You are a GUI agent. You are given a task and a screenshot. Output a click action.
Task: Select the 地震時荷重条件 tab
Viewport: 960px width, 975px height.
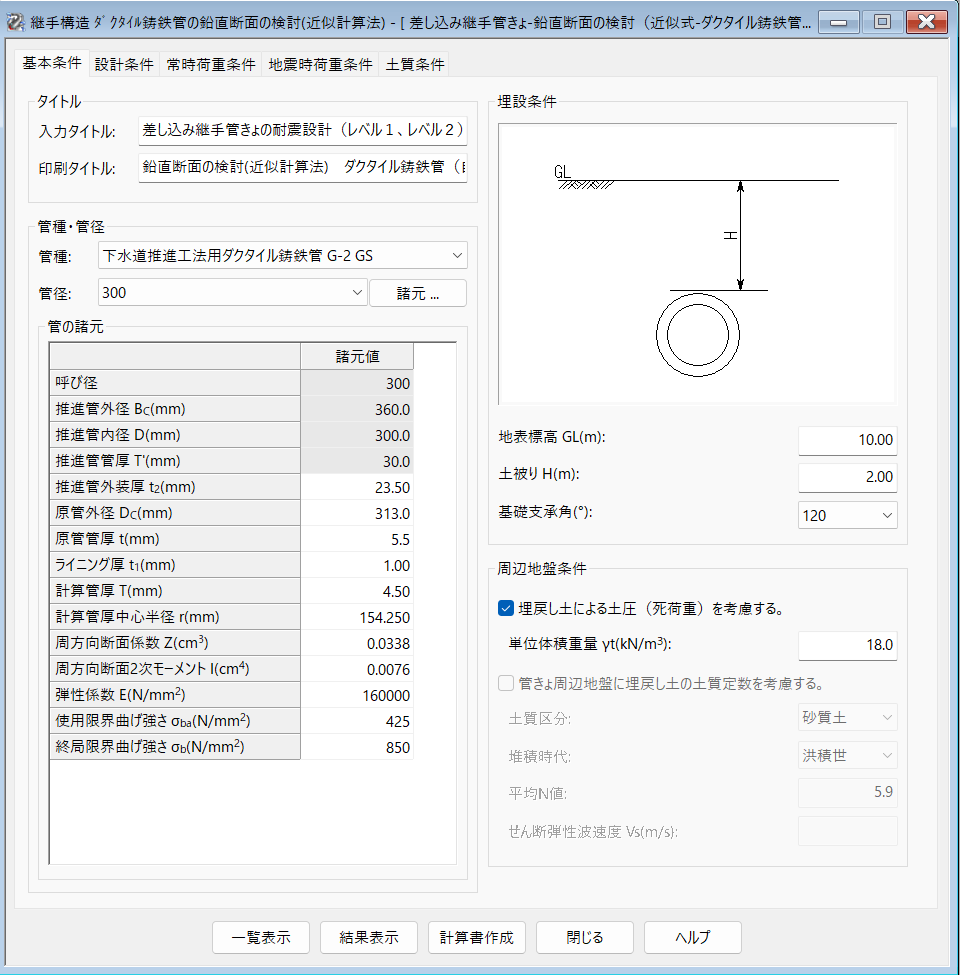320,65
